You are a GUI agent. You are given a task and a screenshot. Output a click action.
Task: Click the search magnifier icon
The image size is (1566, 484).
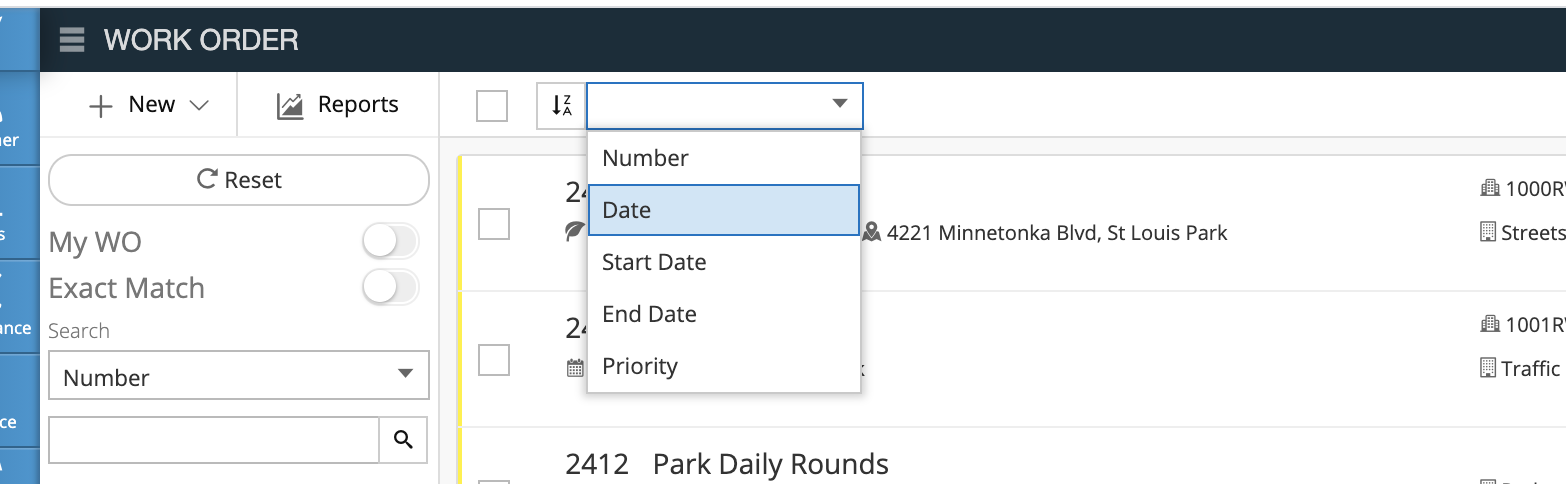[403, 439]
